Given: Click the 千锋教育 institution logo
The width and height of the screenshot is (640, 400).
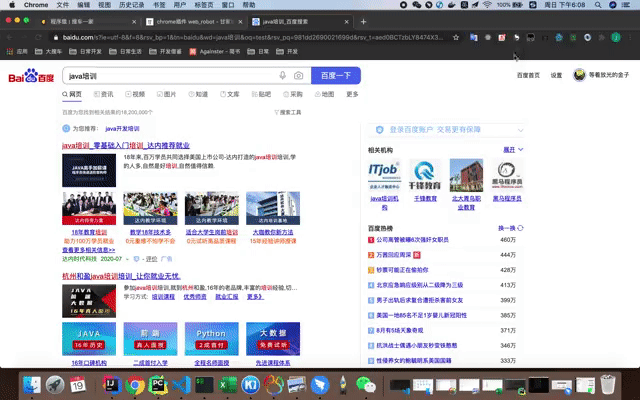Looking at the screenshot, I should pyautogui.click(x=426, y=174).
